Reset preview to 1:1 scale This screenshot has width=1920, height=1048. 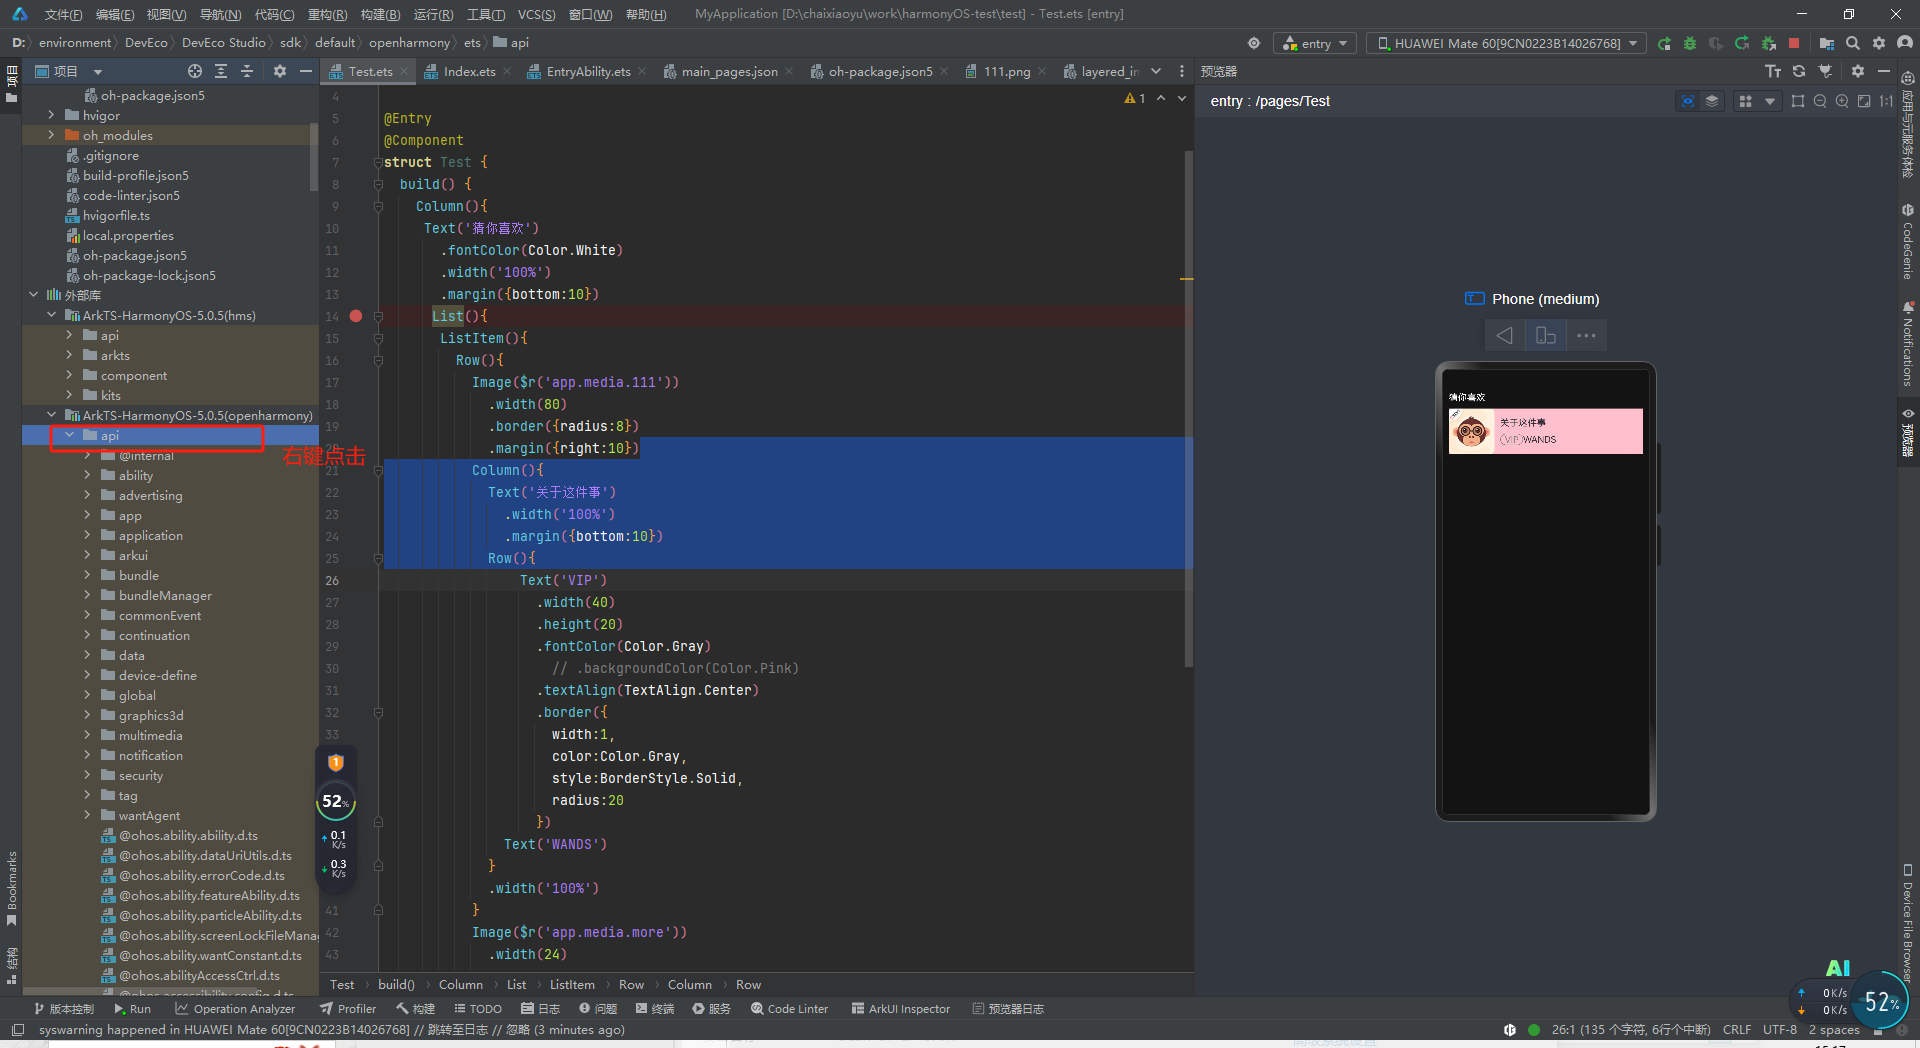[x=1886, y=101]
